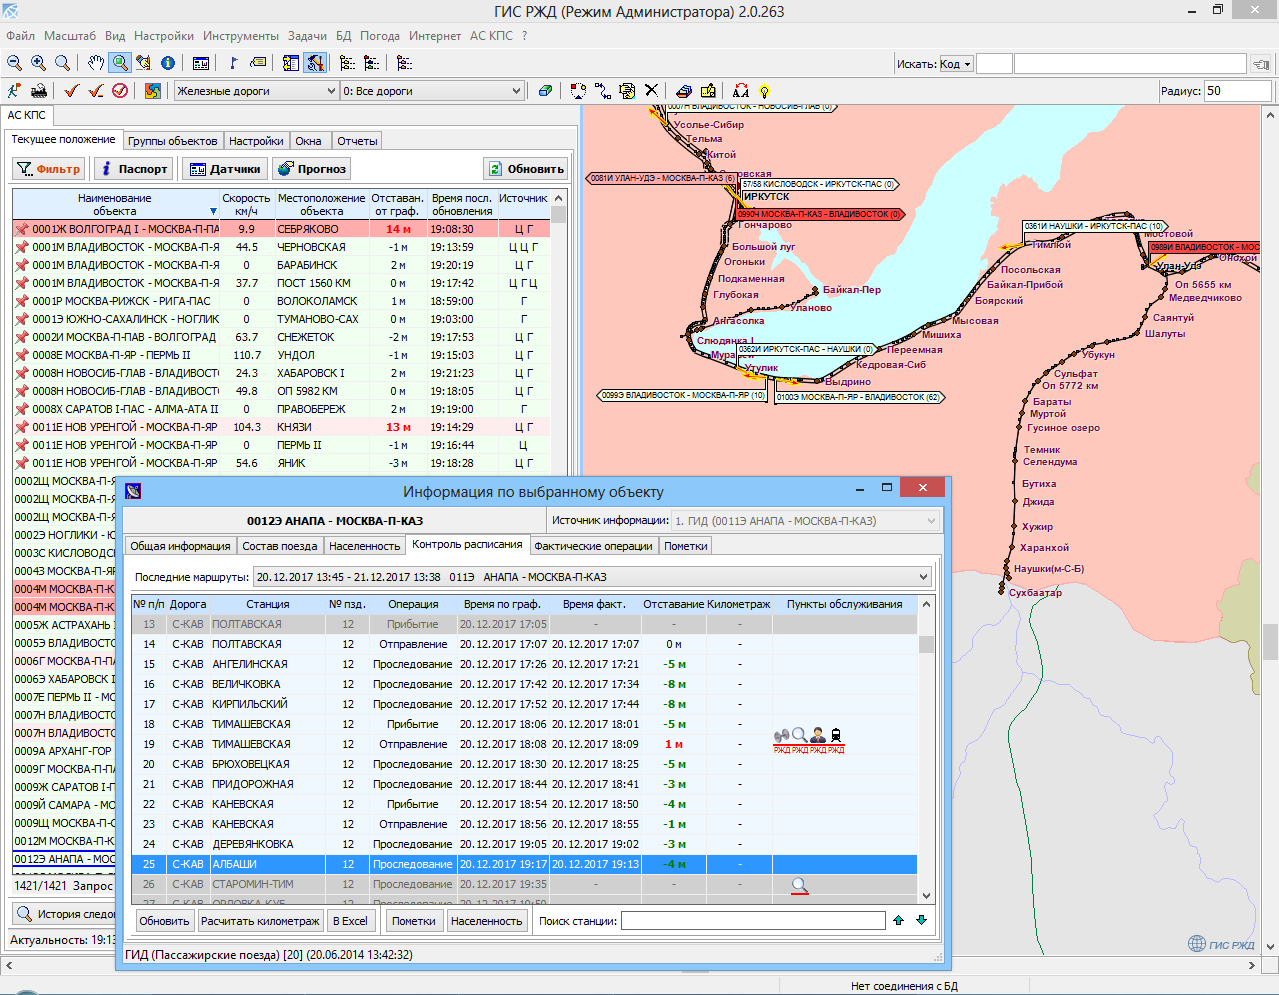The width and height of the screenshot is (1279, 995).
Task: Switch to the Отчеты tab
Action: tap(357, 141)
